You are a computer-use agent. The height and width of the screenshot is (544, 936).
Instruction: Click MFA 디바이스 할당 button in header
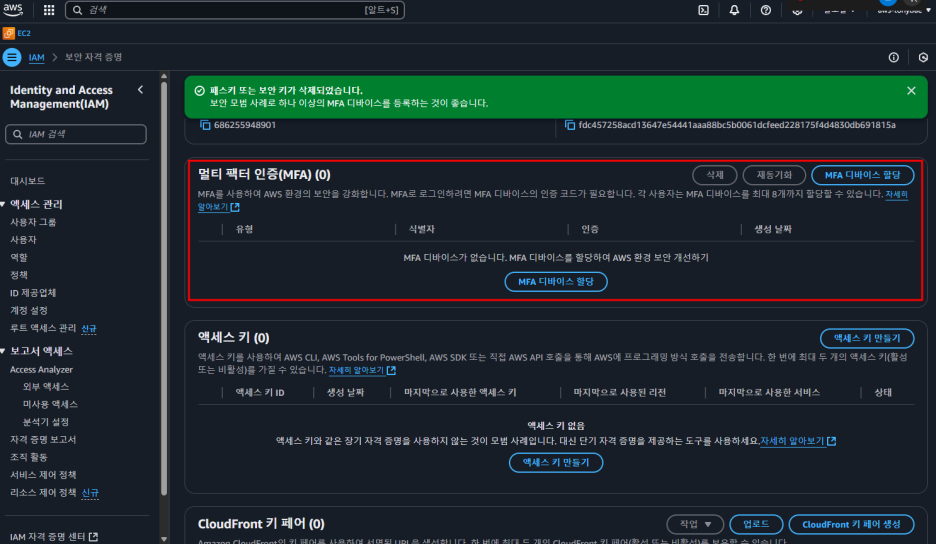coord(863,175)
